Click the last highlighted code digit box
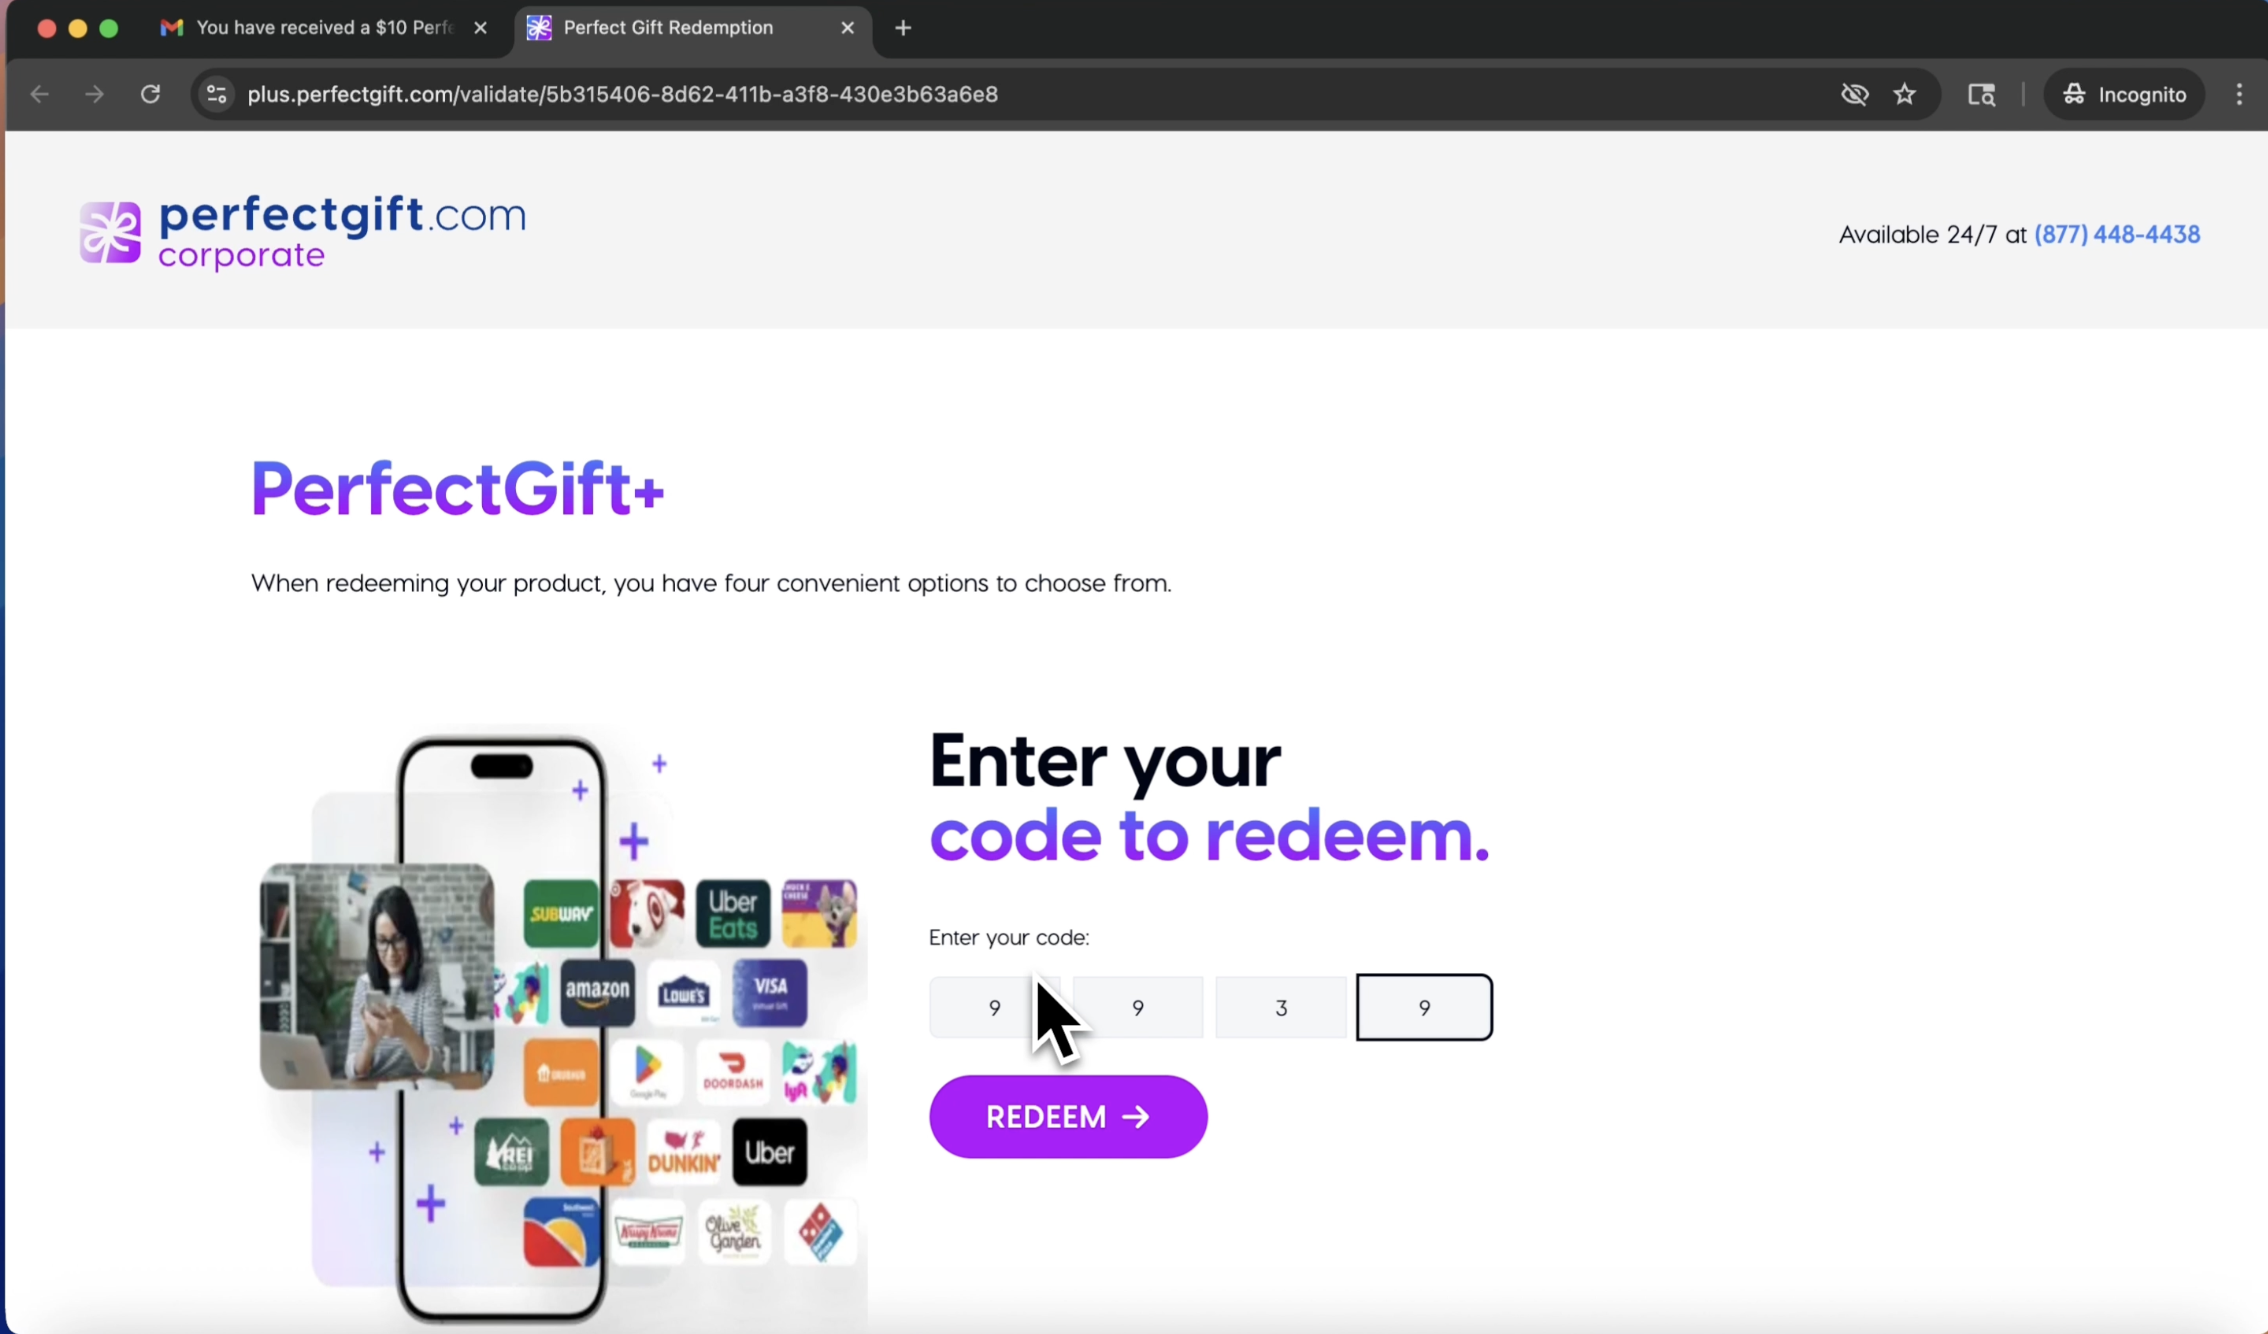This screenshot has width=2268, height=1334. click(1424, 1007)
